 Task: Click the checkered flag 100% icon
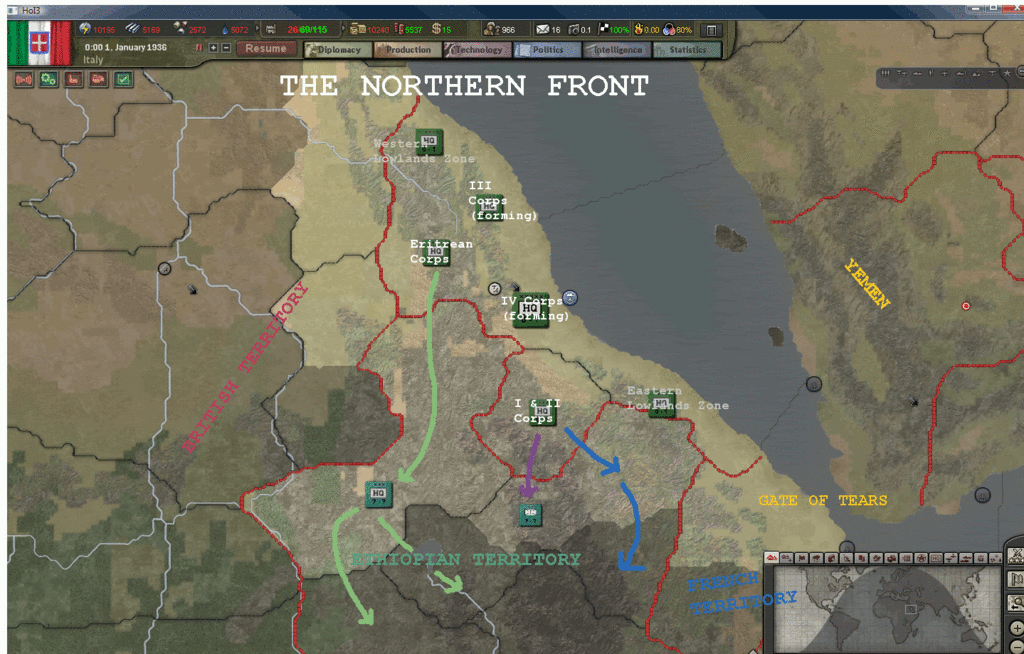tap(605, 29)
